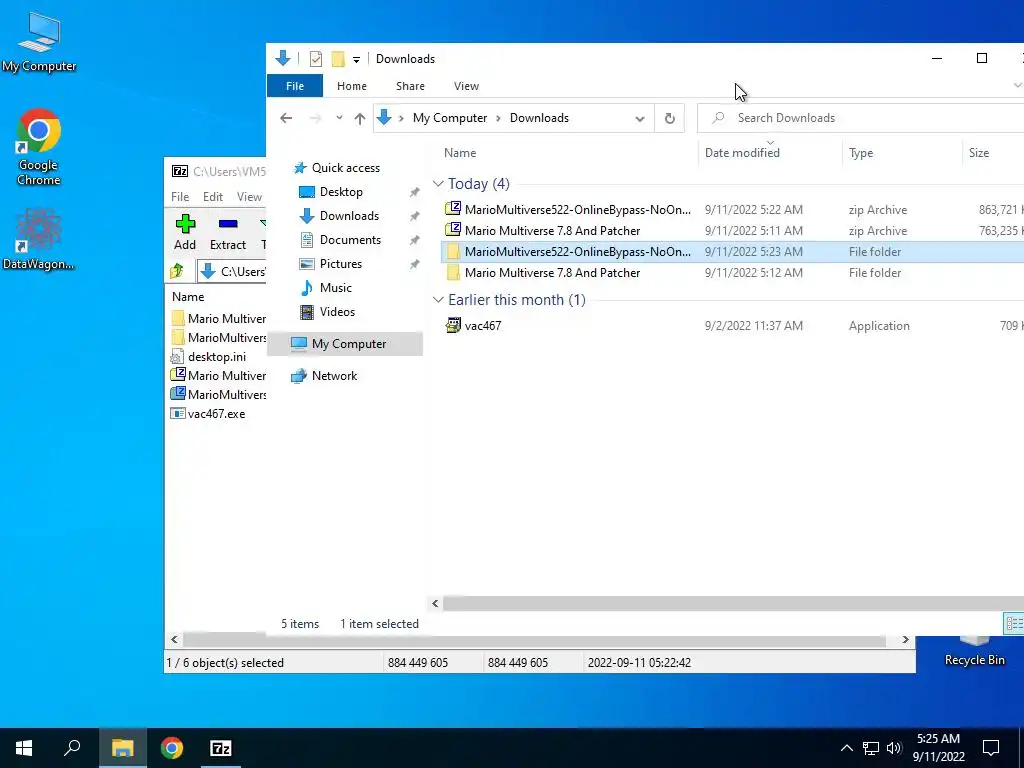Switch to Details view layout icon

1014,623
